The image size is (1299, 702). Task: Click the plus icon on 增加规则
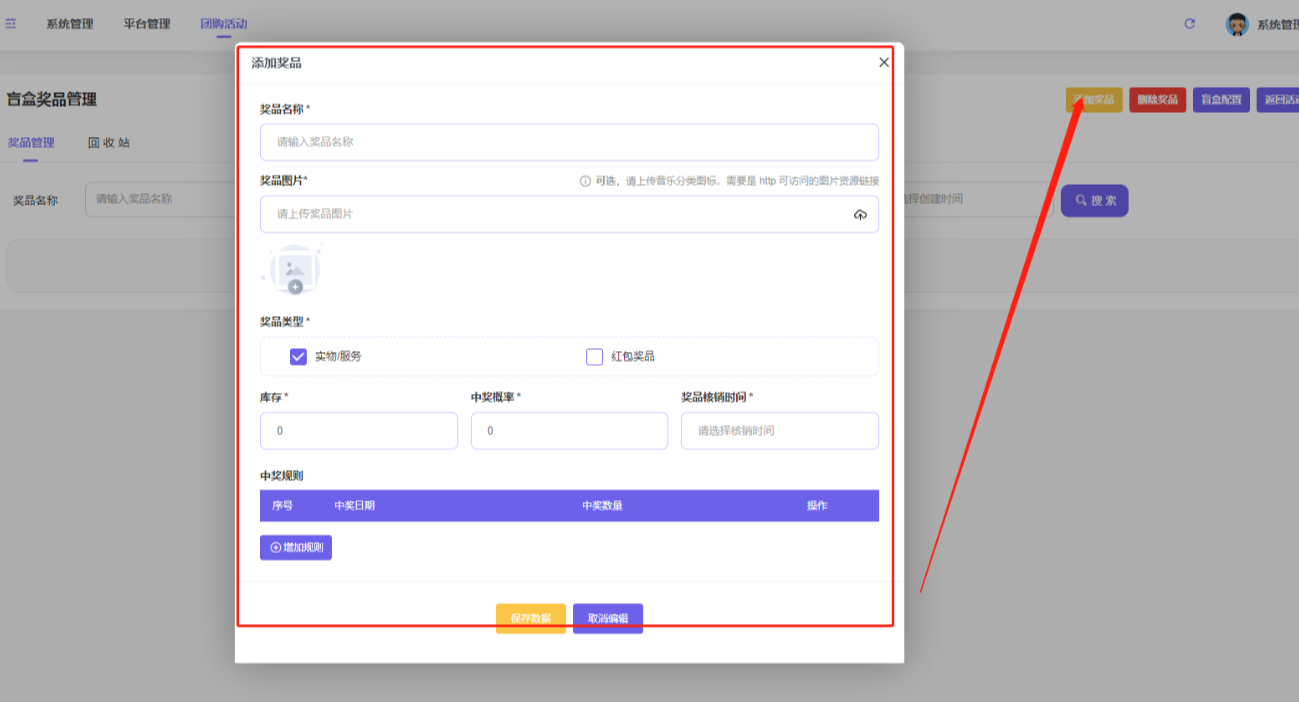[274, 547]
